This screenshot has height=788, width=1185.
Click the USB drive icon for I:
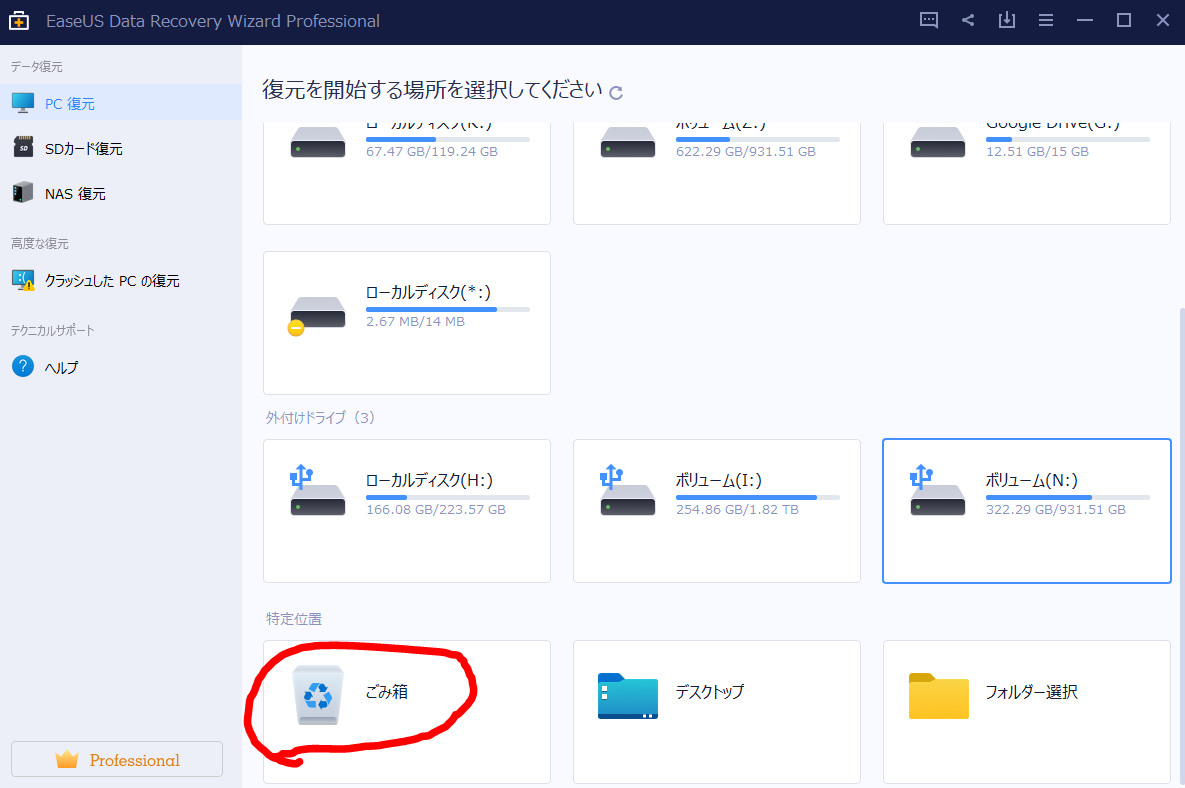[x=627, y=490]
